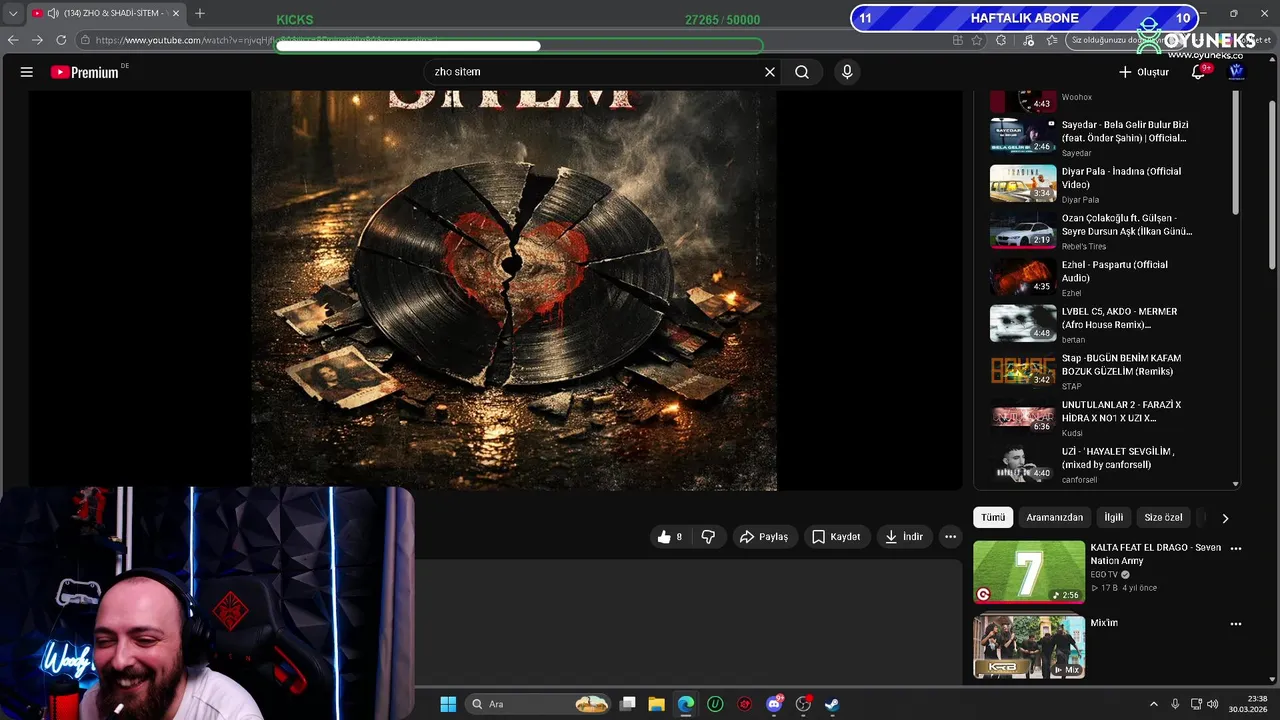
Task: Add this page to browser favorites star
Action: pyautogui.click(x=977, y=40)
